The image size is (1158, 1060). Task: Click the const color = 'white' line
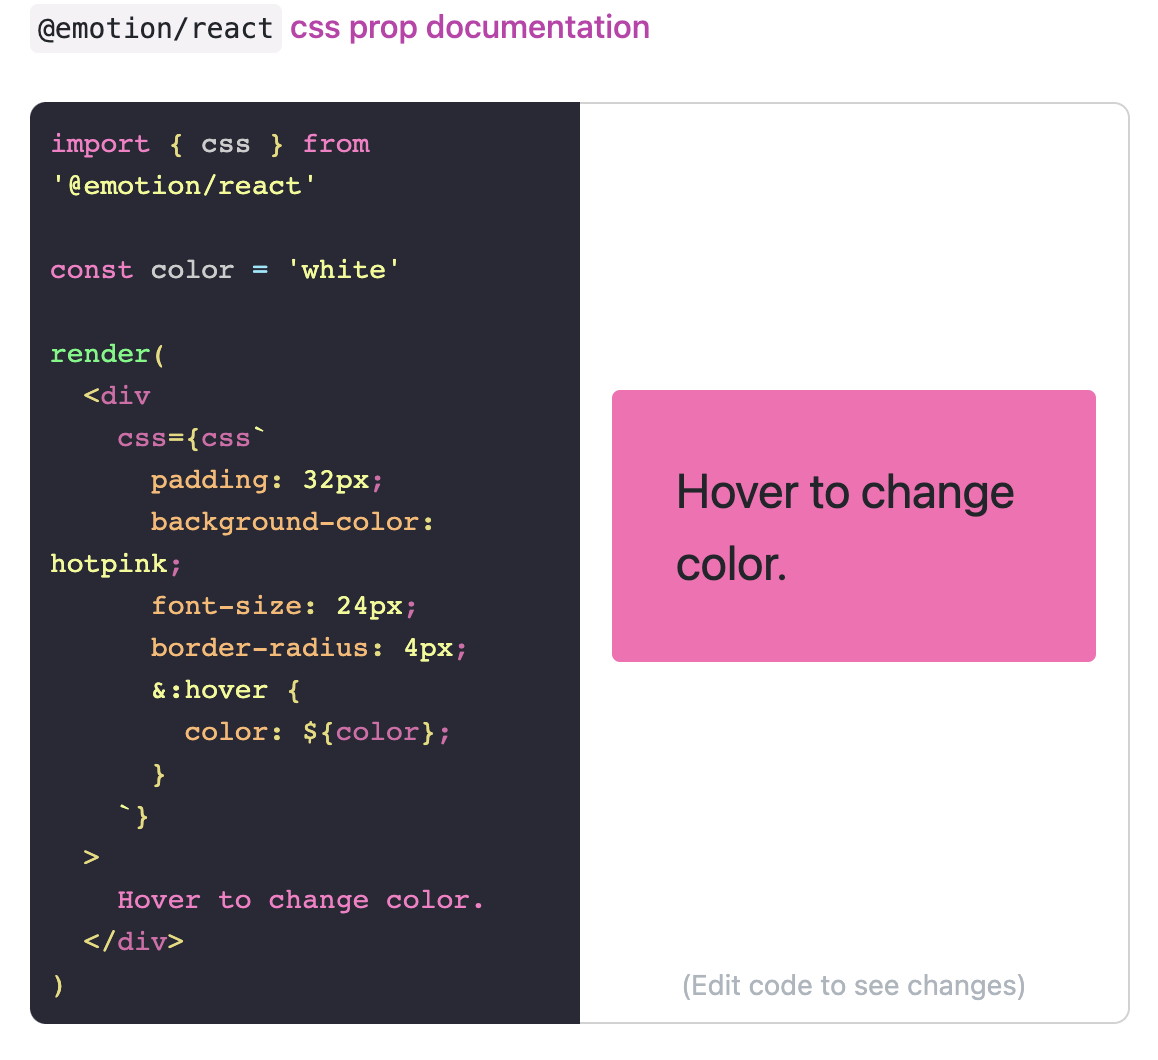(225, 270)
